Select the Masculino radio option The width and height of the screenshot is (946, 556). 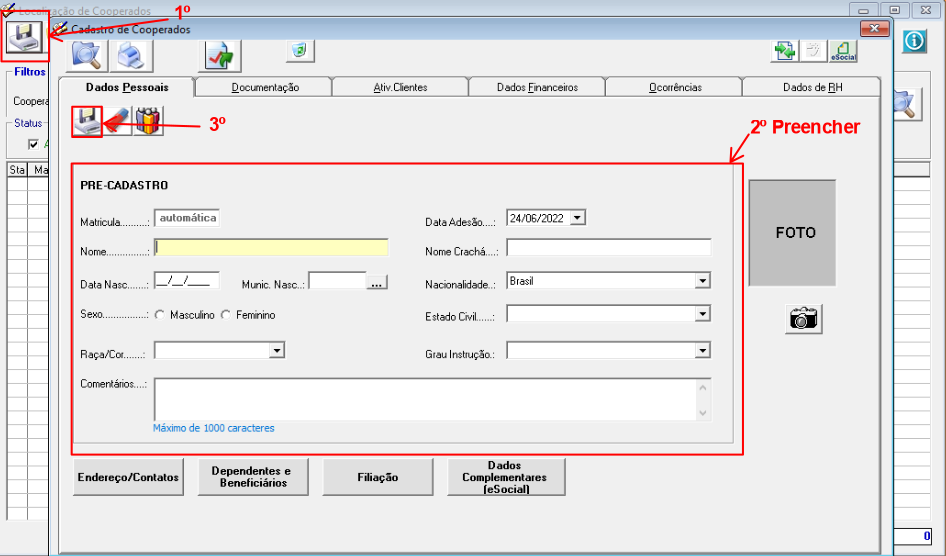(160, 315)
